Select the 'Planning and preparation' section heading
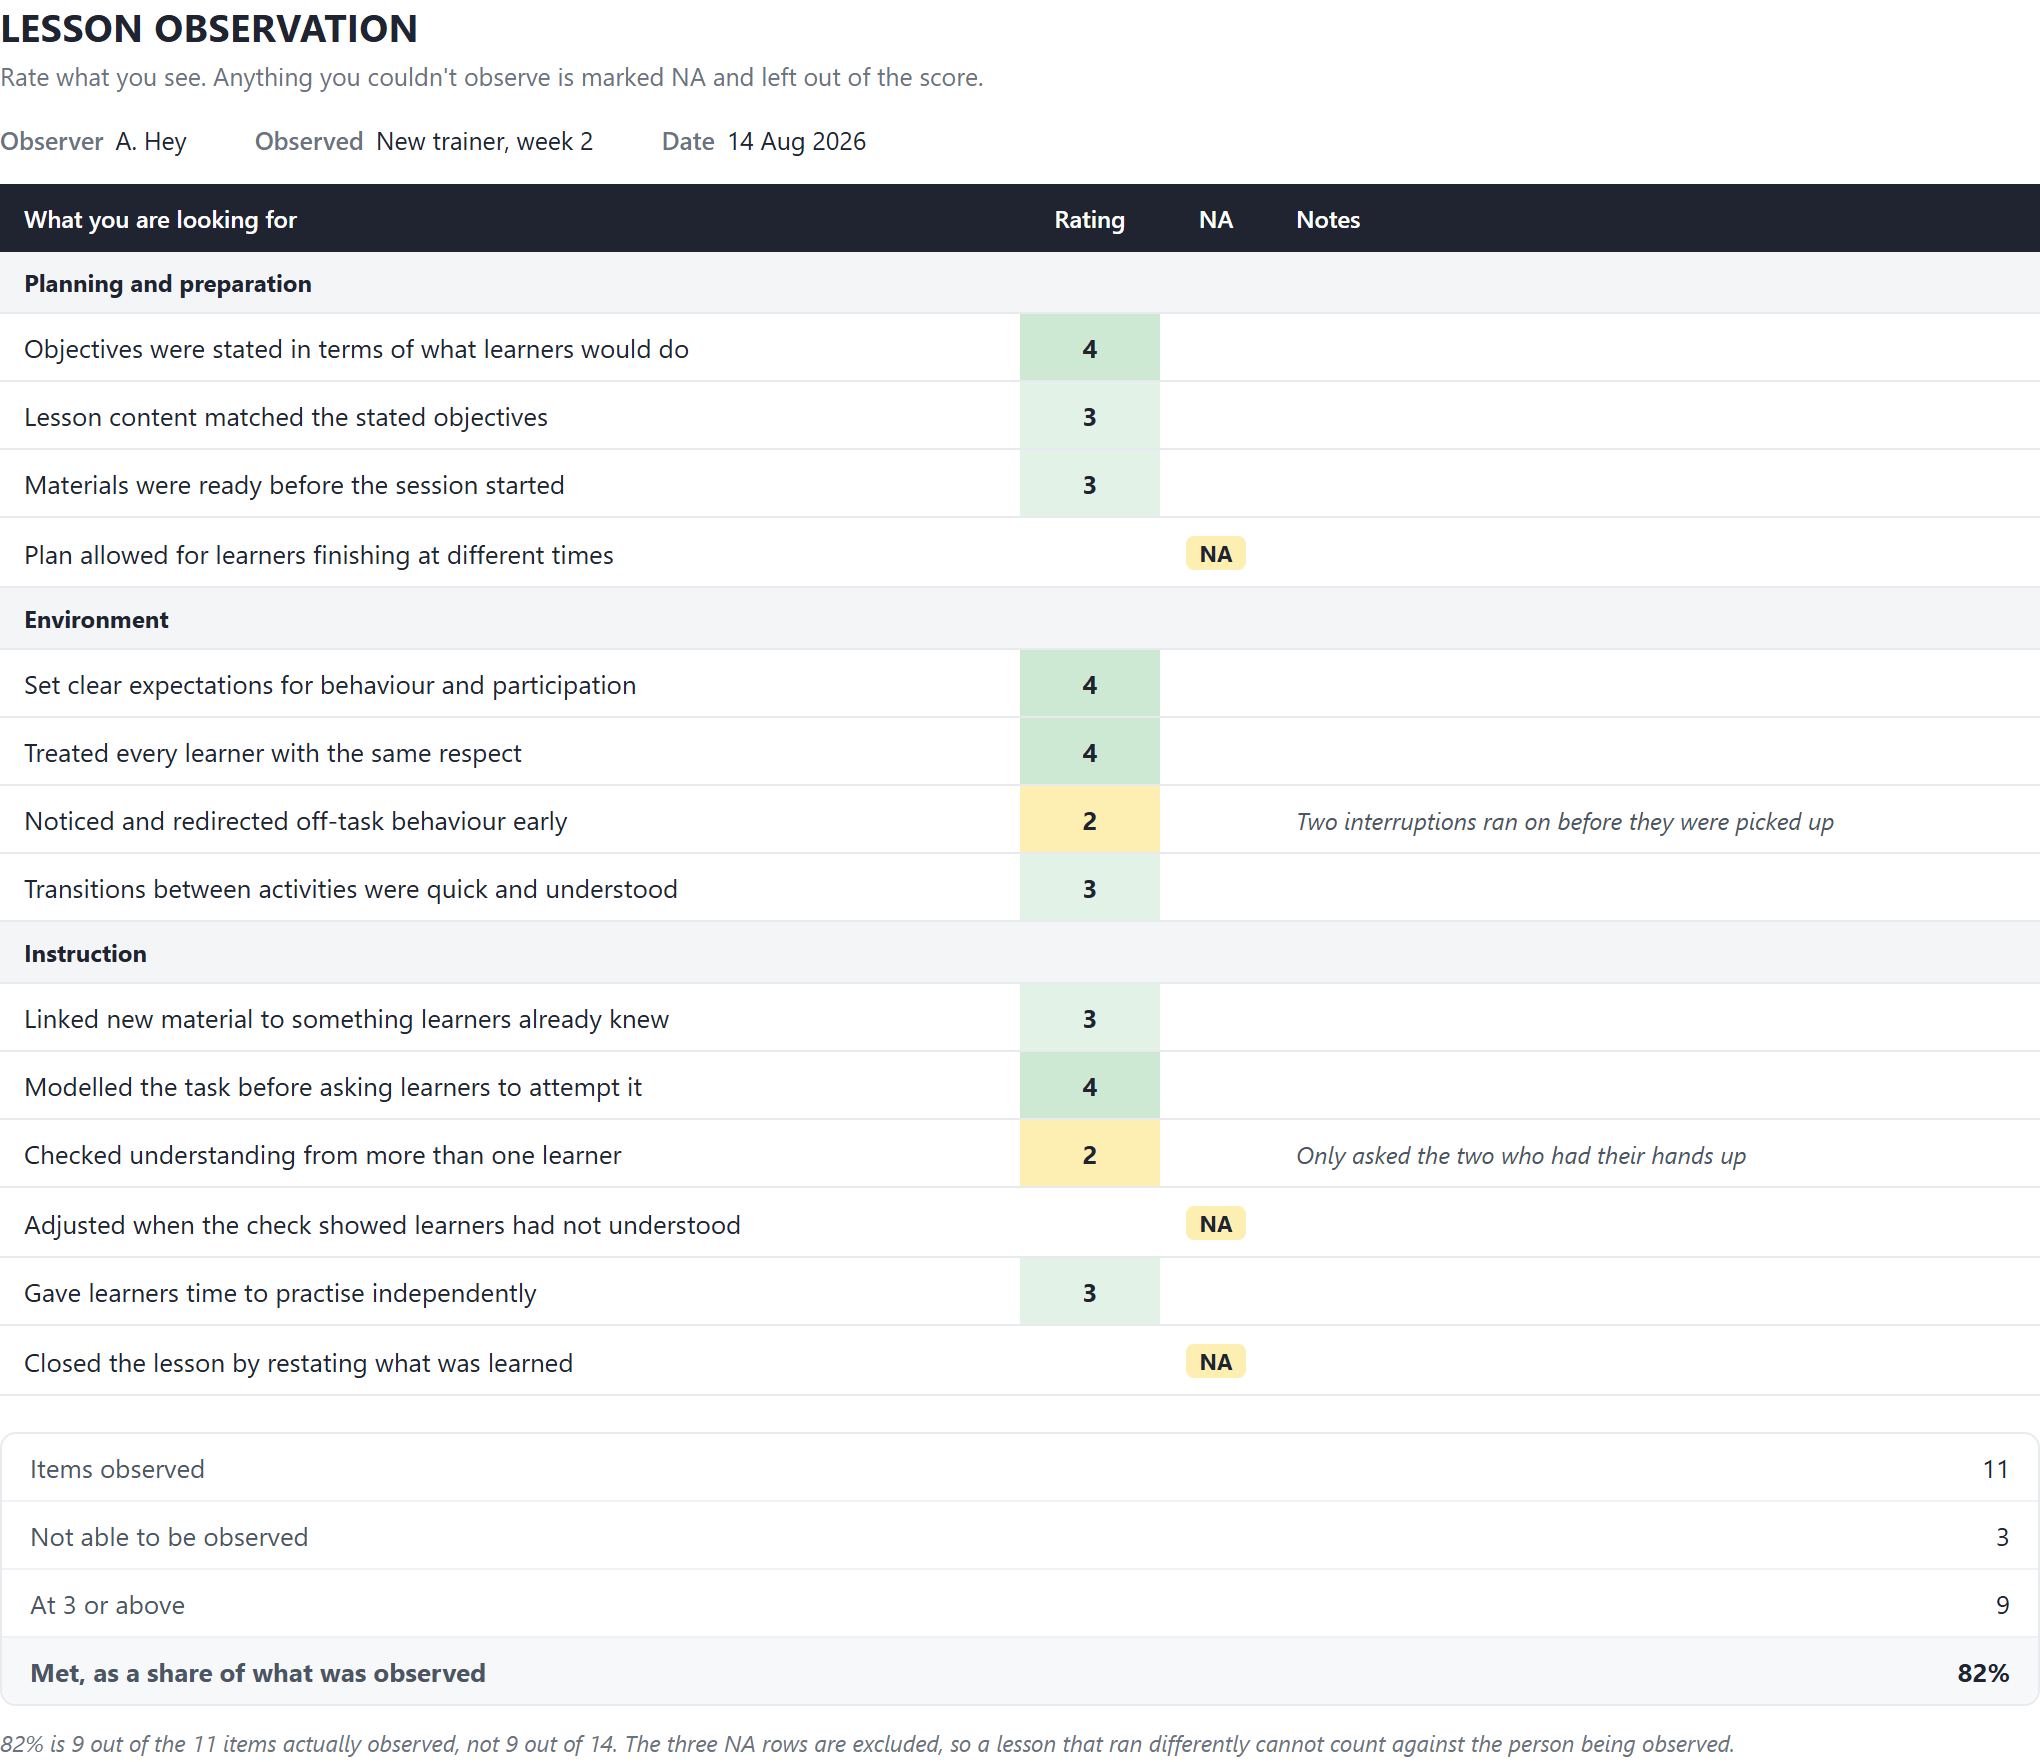The image size is (2040, 1762). click(x=168, y=283)
